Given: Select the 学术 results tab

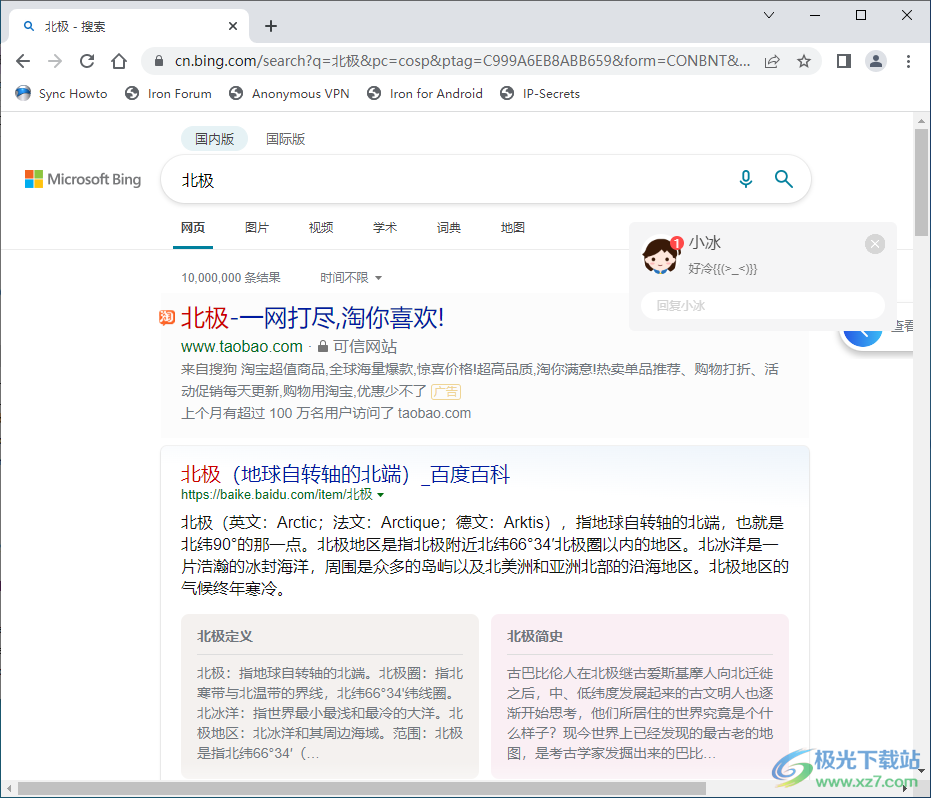Looking at the screenshot, I should pyautogui.click(x=385, y=227).
